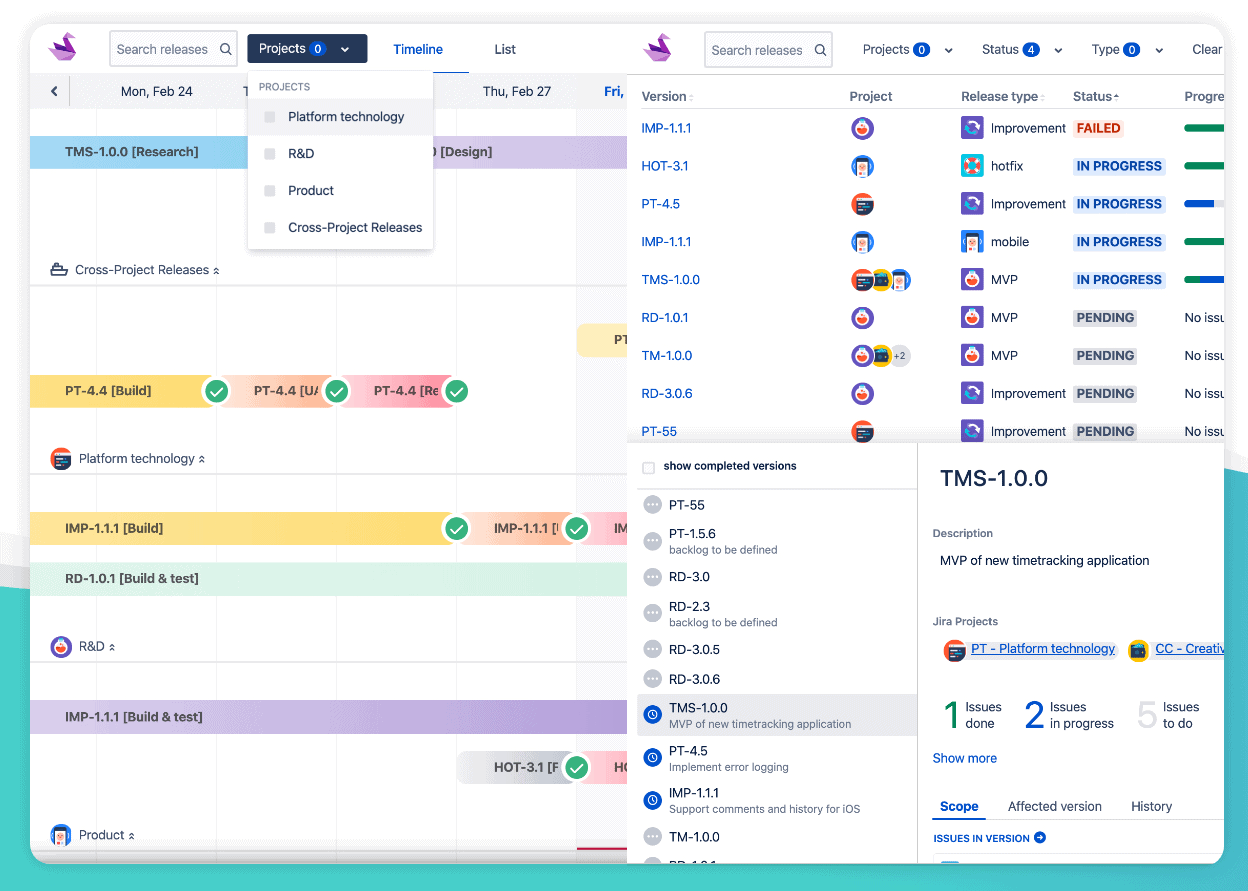This screenshot has width=1248, height=891.
Task: Click the purple origami bird app logo
Action: (x=62, y=48)
